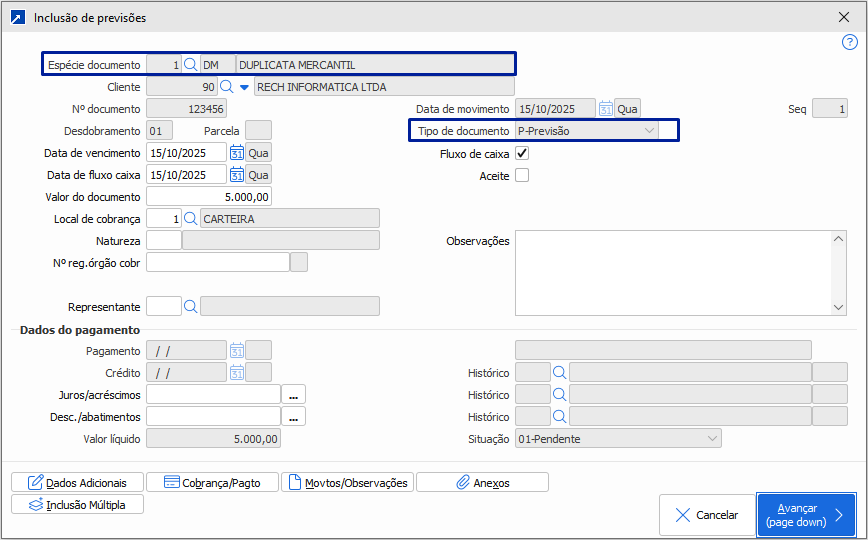Open search lookup for Representante
Image resolution: width=868 pixels, height=540 pixels.
(x=190, y=306)
